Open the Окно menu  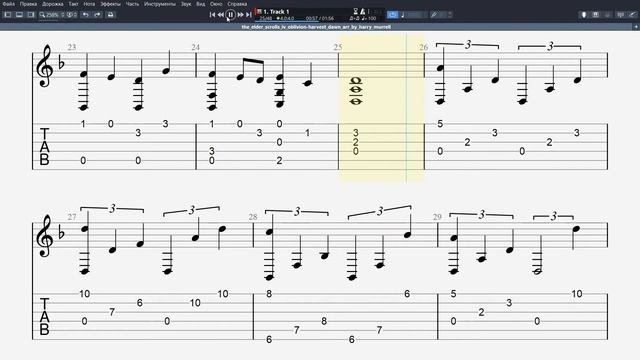(x=216, y=4)
